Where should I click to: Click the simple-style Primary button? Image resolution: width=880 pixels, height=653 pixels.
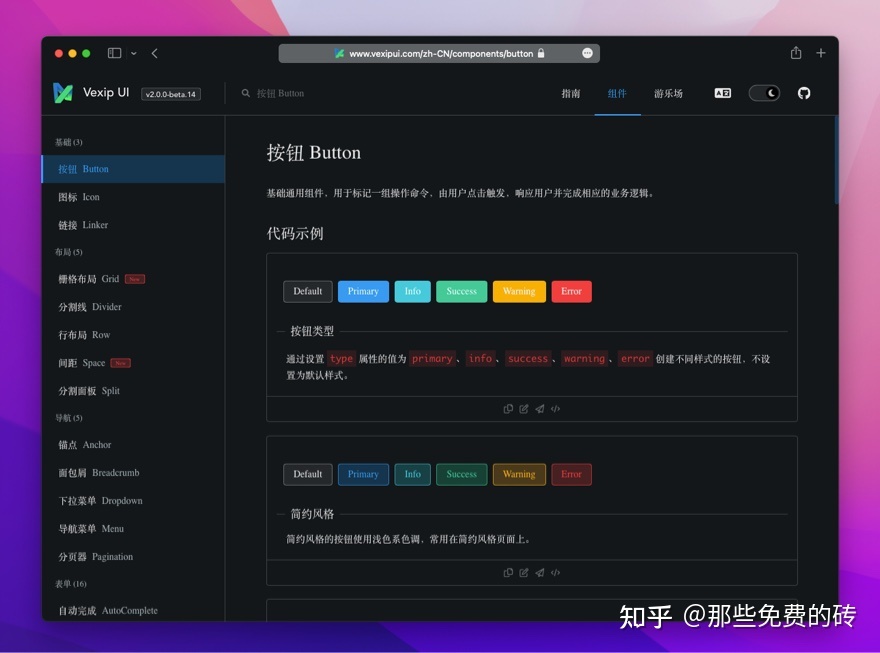363,475
